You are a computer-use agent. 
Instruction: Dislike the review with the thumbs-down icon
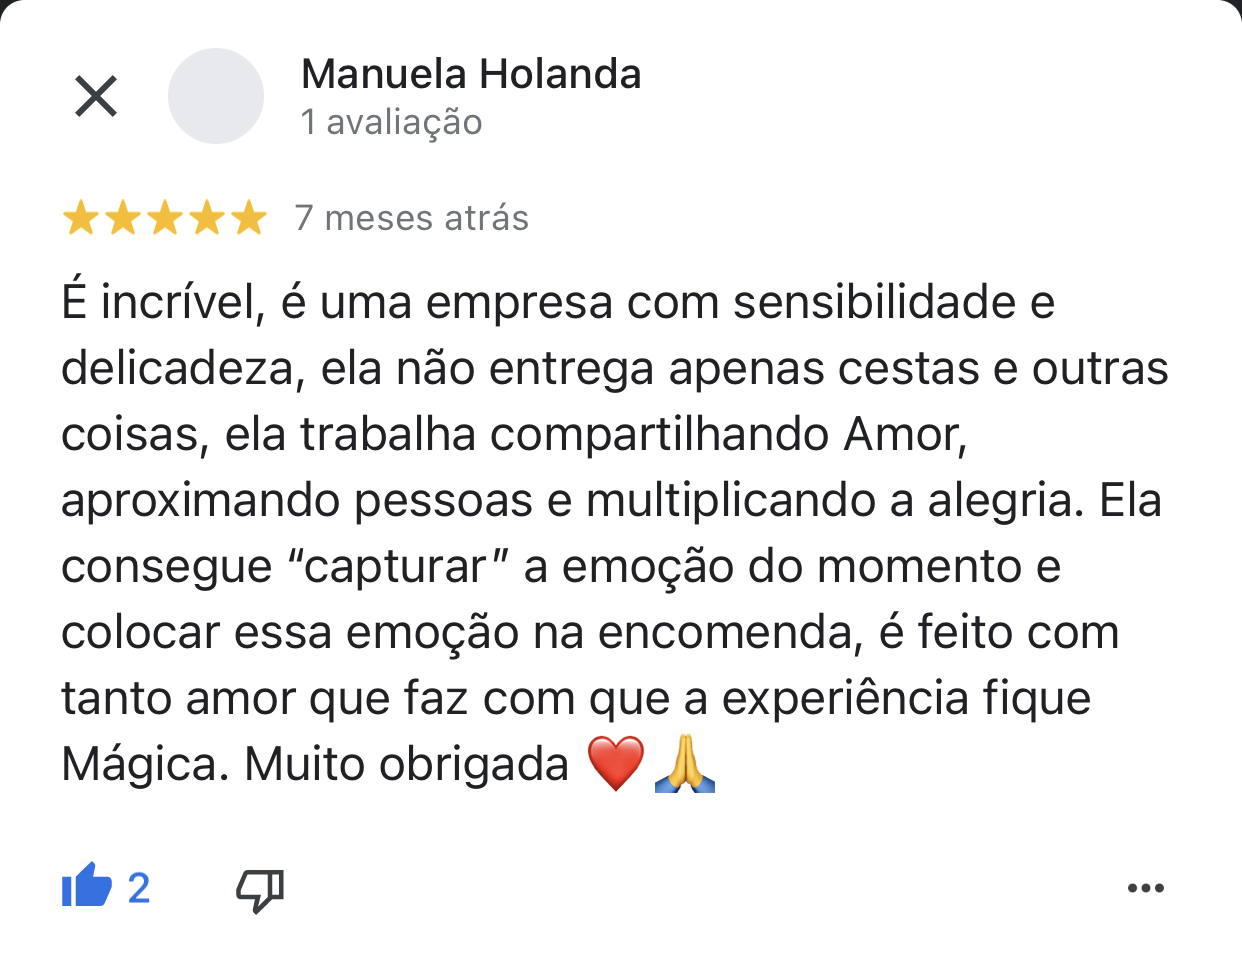pos(260,889)
